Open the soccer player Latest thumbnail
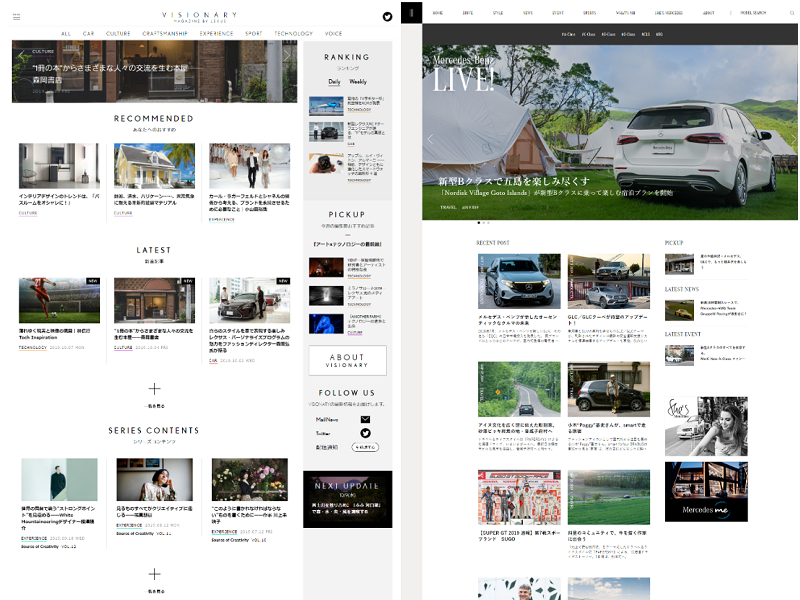This screenshot has width=800, height=600. pyautogui.click(x=59, y=300)
